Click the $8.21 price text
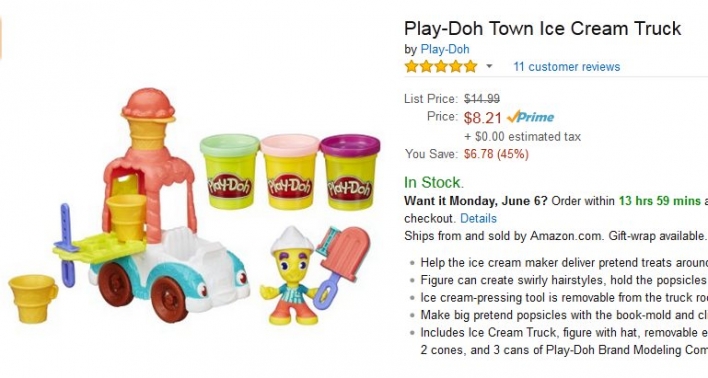The width and height of the screenshot is (708, 378). coord(483,118)
